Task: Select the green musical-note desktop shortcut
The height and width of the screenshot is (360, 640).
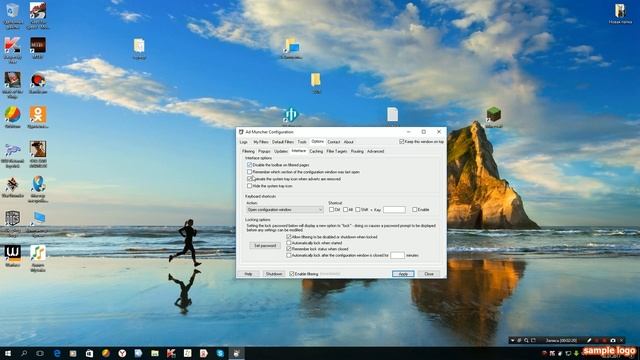Action: point(38,258)
